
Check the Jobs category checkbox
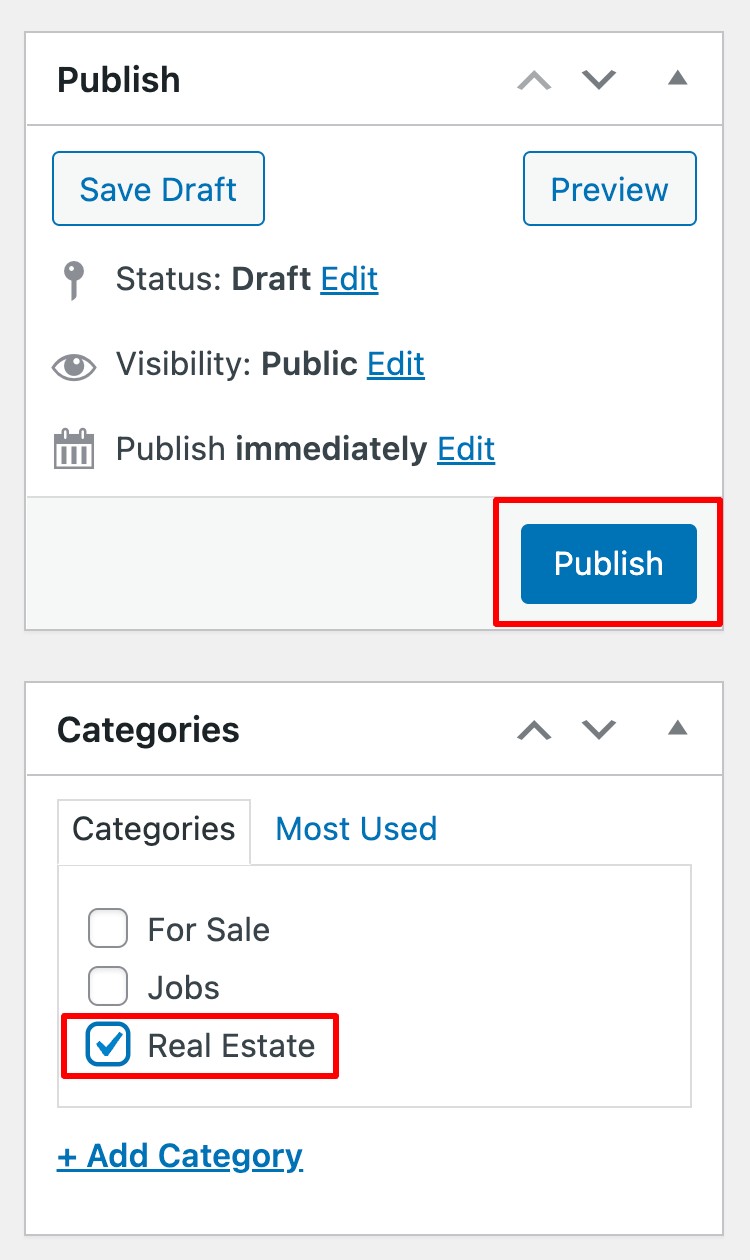[107, 987]
